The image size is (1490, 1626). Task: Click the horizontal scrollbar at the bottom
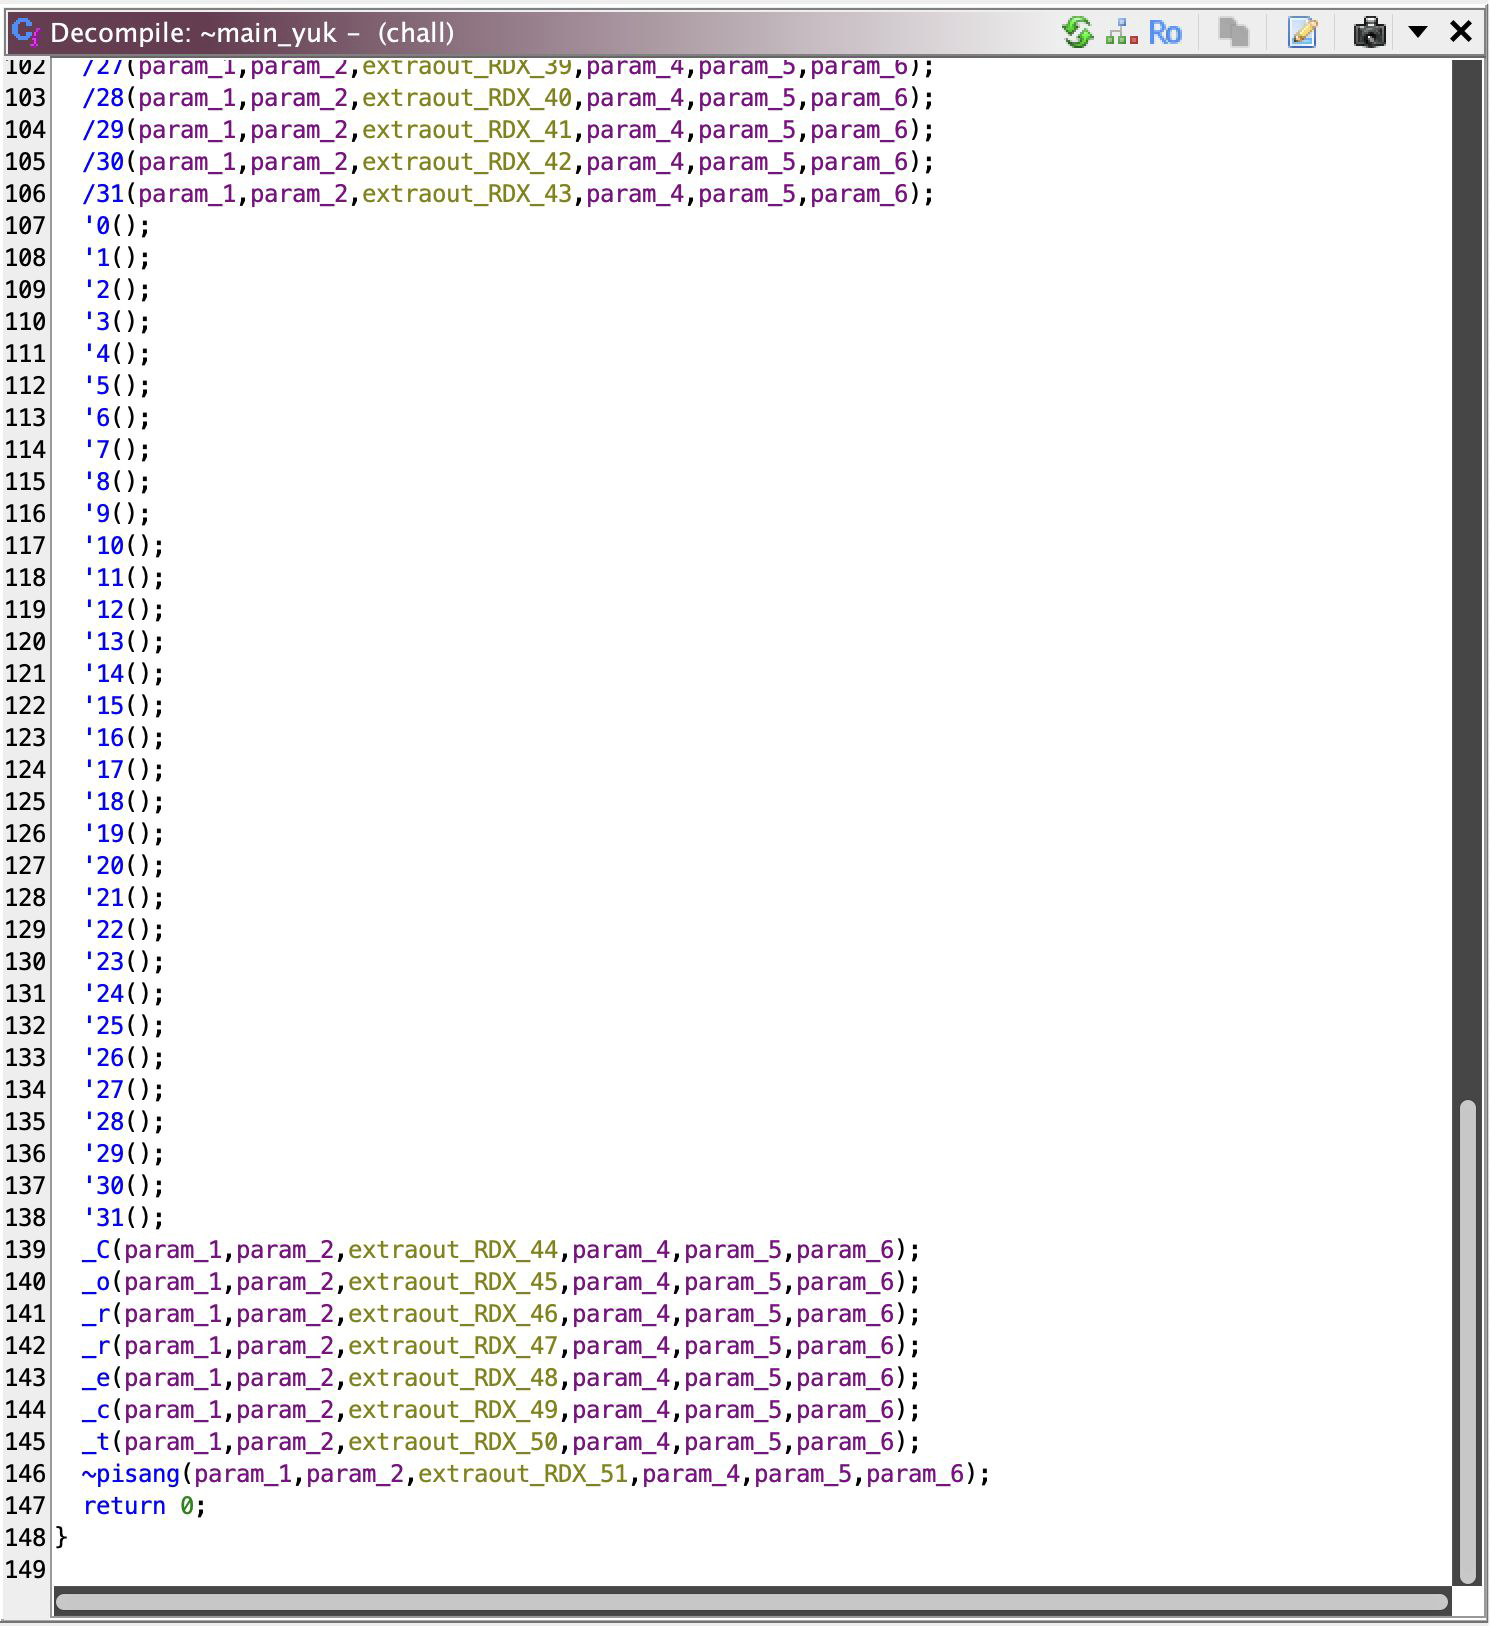click(750, 1601)
